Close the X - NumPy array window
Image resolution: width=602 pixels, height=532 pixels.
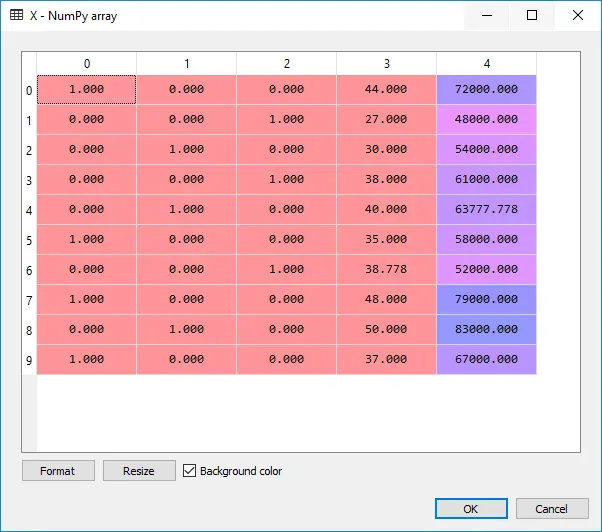click(x=577, y=15)
